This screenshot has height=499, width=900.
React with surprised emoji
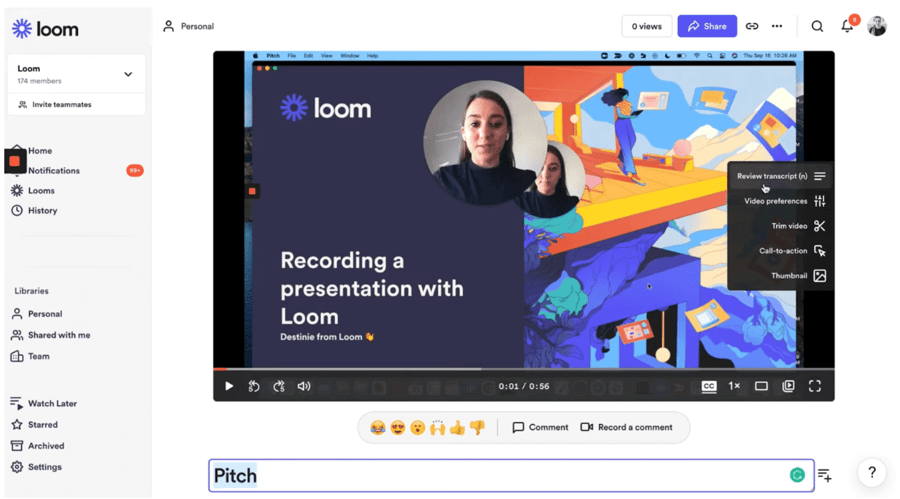click(x=418, y=428)
